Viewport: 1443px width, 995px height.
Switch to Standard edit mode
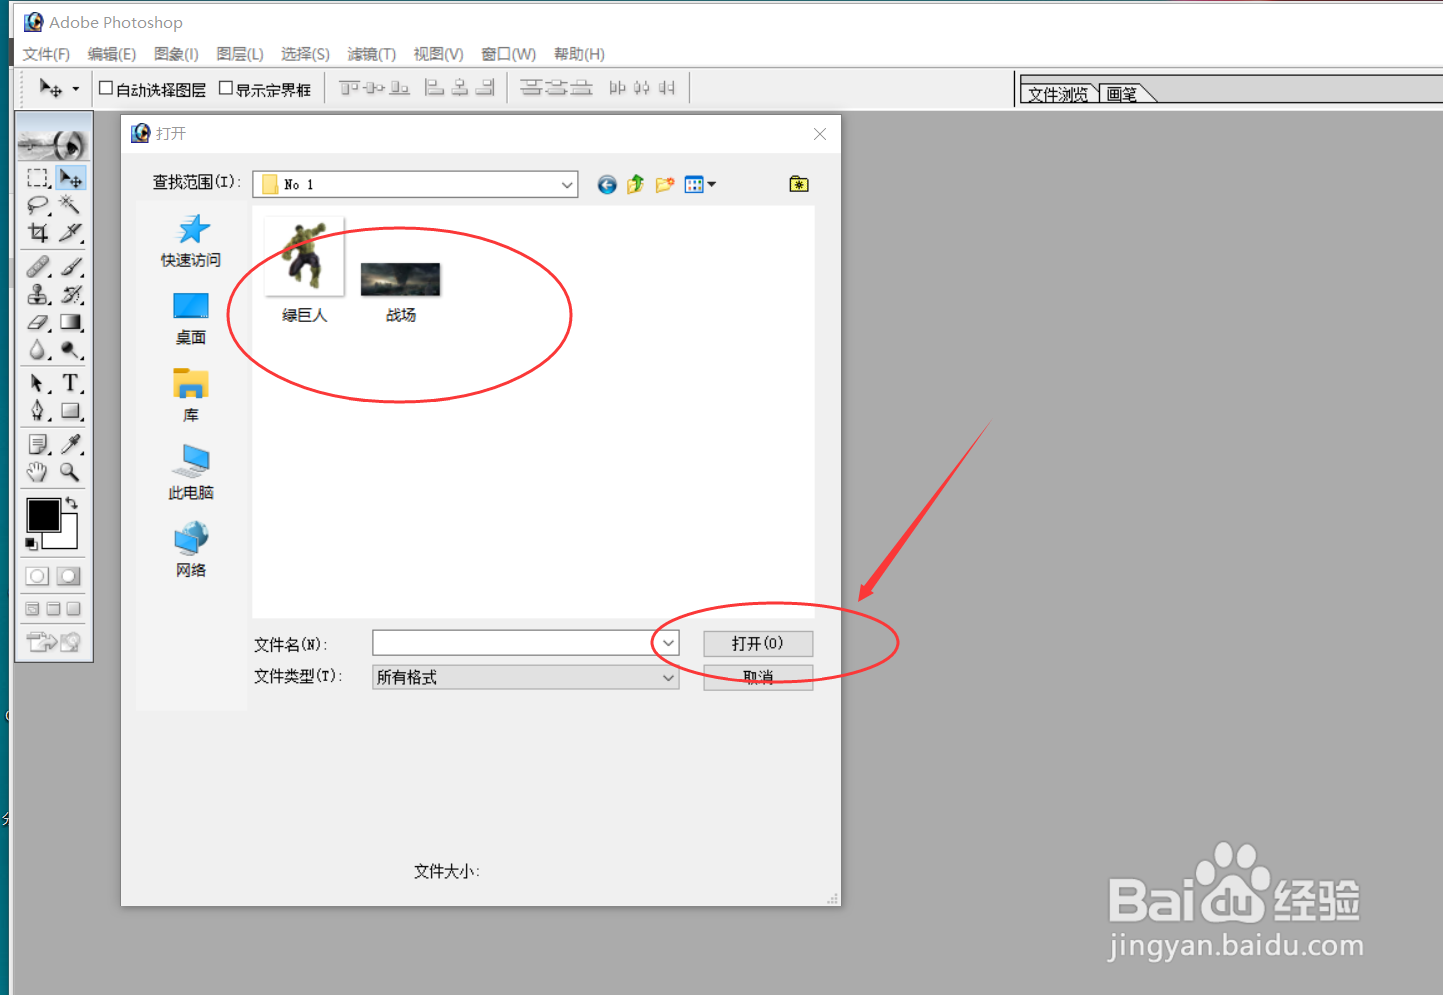(37, 576)
